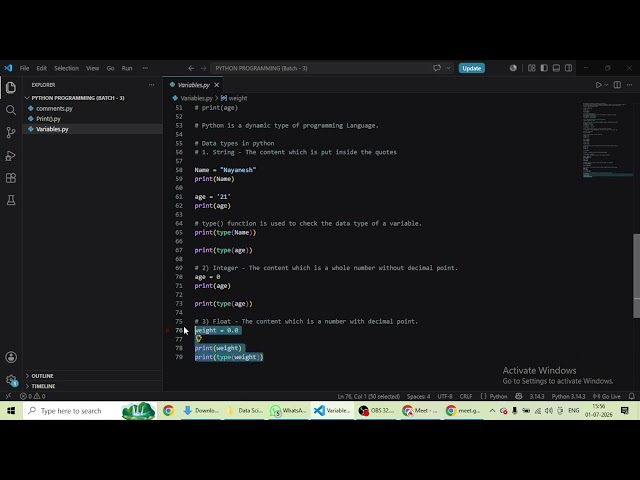
Task: Click the Spaces: 4 indentation setting
Action: [418, 396]
